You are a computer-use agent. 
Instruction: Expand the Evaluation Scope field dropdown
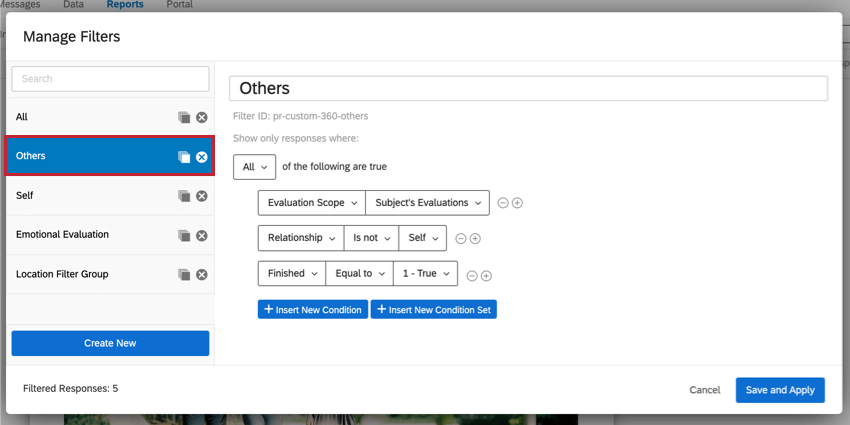pyautogui.click(x=311, y=203)
